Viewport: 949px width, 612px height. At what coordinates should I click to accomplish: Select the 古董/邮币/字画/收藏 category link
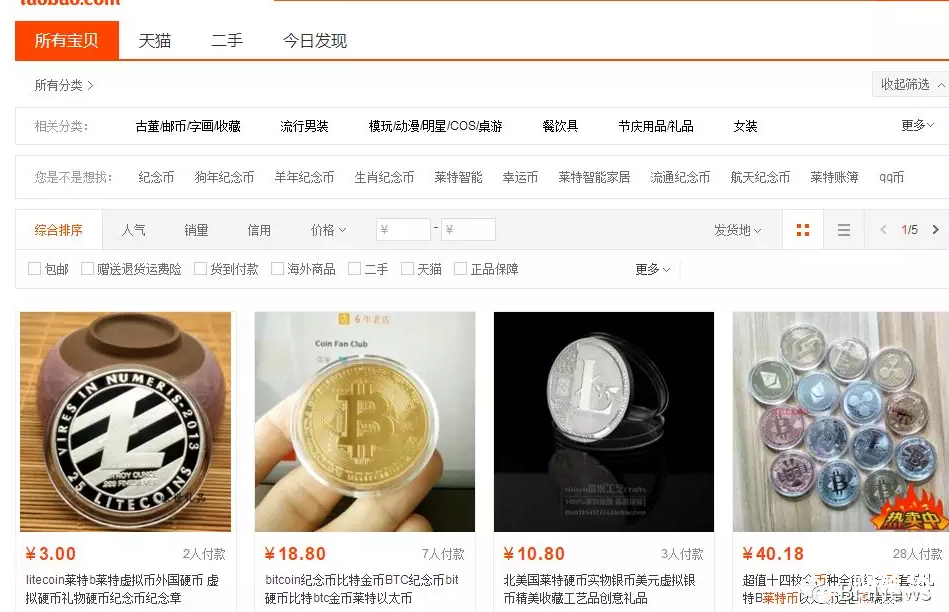[188, 126]
